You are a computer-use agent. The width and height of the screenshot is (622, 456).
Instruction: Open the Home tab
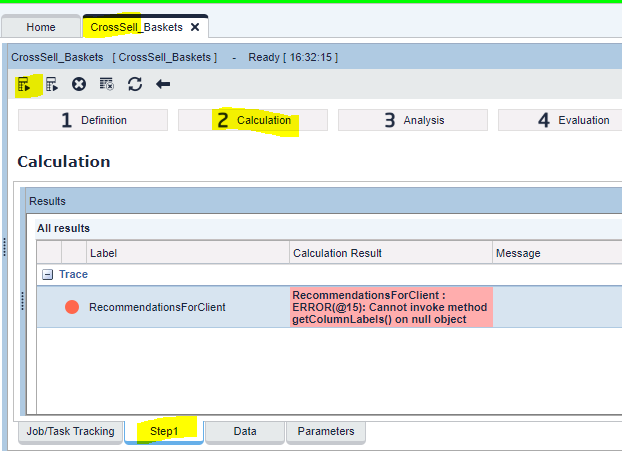(41, 27)
